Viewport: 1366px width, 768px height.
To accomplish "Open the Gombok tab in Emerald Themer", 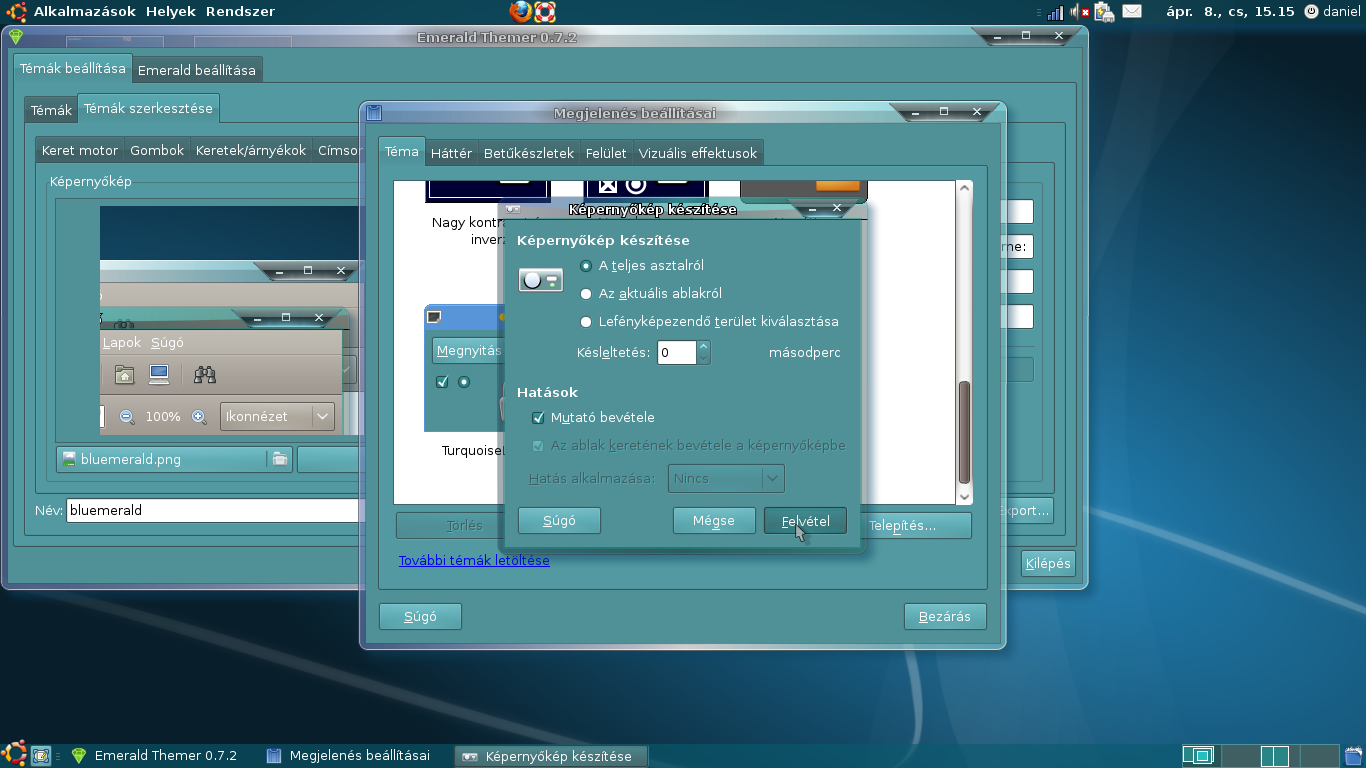I will point(157,150).
